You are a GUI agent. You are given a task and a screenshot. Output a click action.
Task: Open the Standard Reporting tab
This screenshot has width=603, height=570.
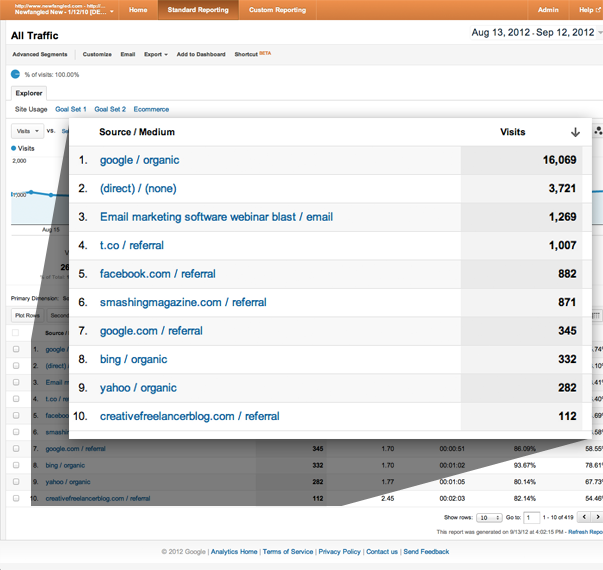[198, 10]
